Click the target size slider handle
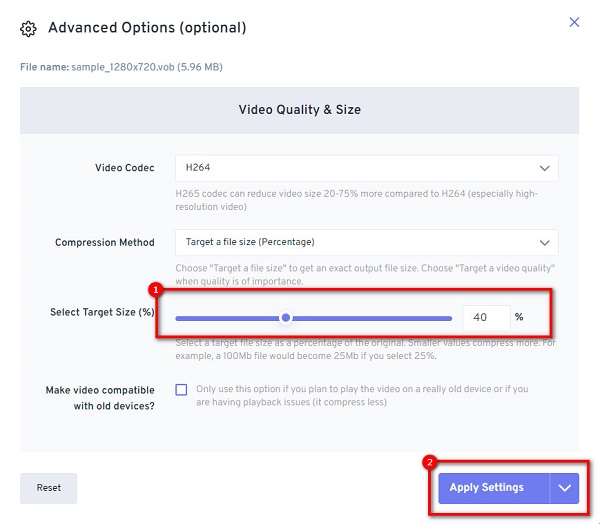 tap(285, 318)
